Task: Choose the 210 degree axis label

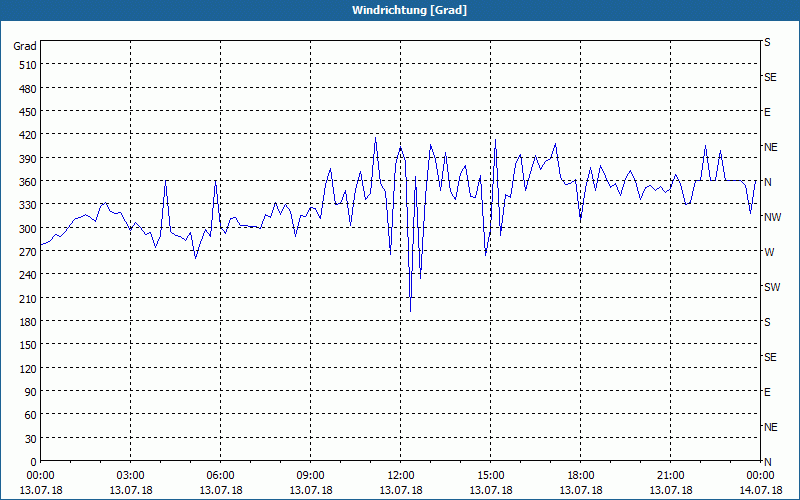Action: click(28, 299)
